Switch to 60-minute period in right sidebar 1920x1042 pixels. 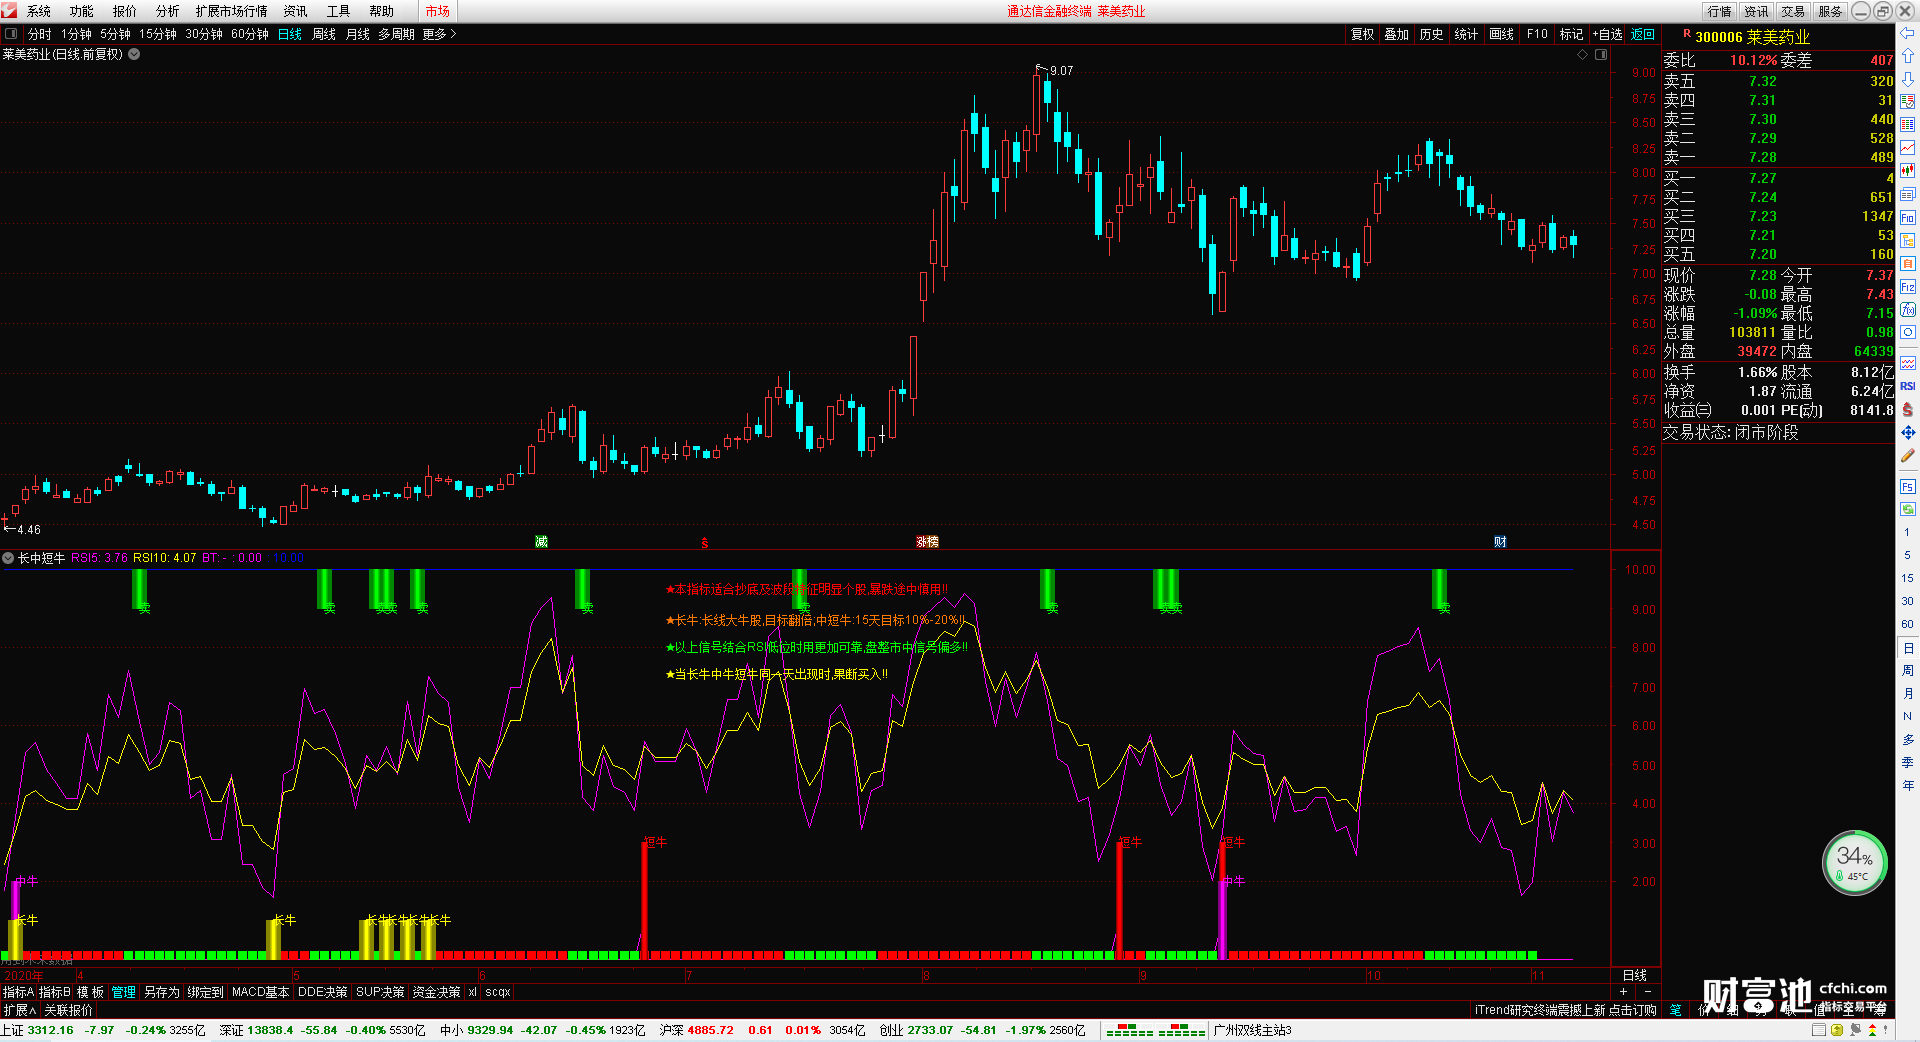pyautogui.click(x=1907, y=624)
